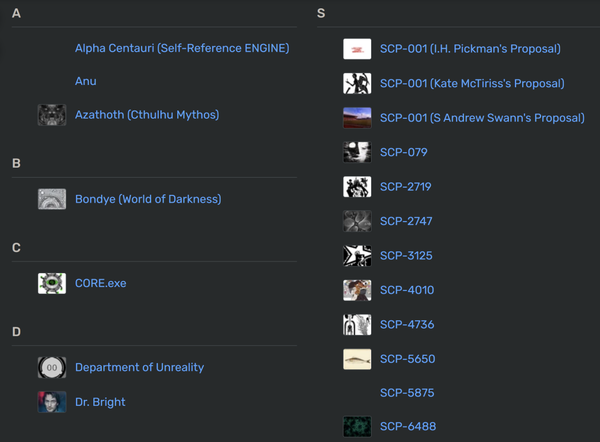The height and width of the screenshot is (442, 600).
Task: Click the Dr. Bright portrait thumbnail
Action: click(52, 402)
